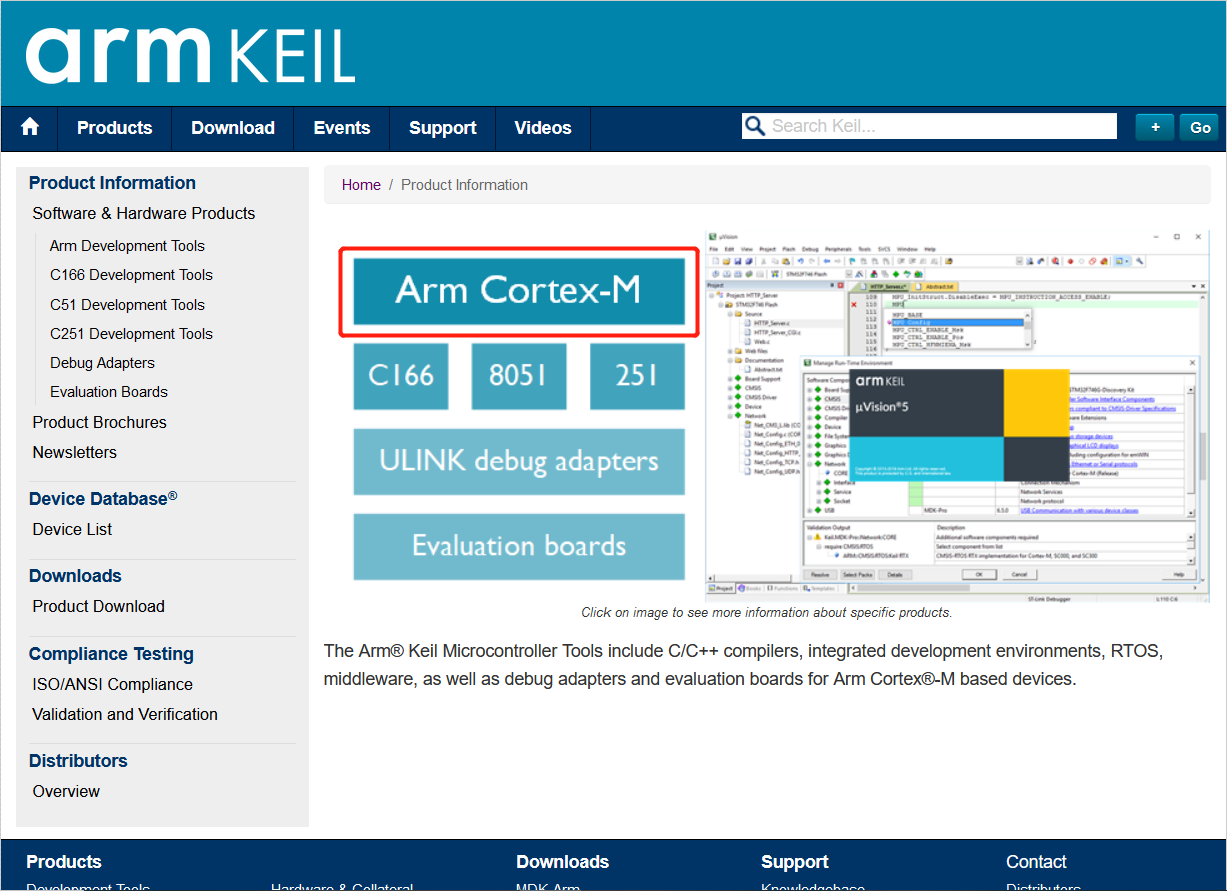Image resolution: width=1227 pixels, height=891 pixels.
Task: Open Downloads heading in sidebar
Action: [x=75, y=576]
